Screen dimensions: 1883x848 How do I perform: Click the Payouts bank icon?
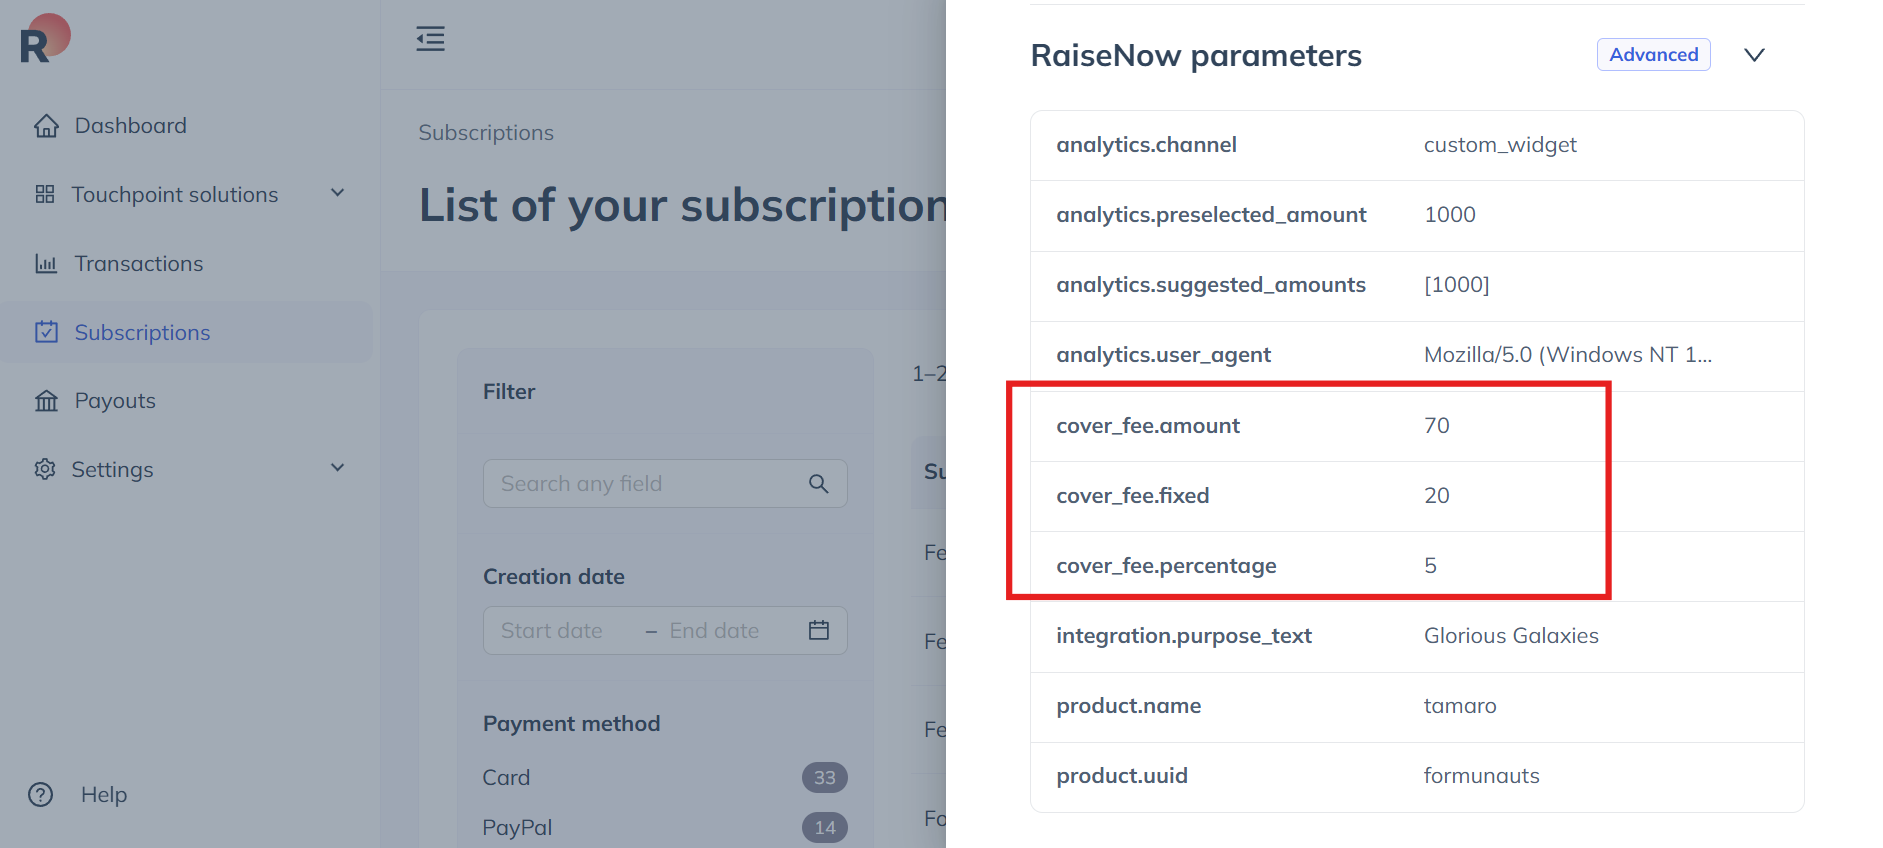click(x=46, y=401)
